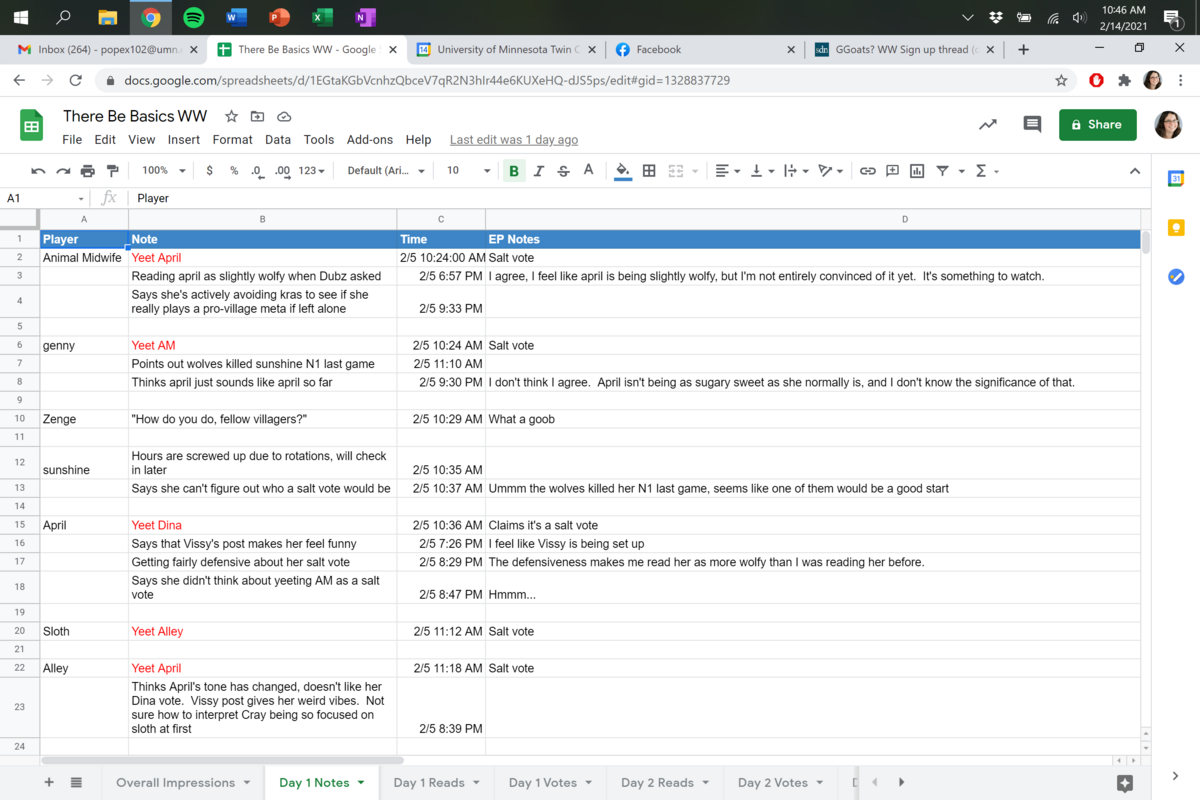Open the fill color picker
Viewport: 1200px width, 800px height.
click(x=622, y=171)
